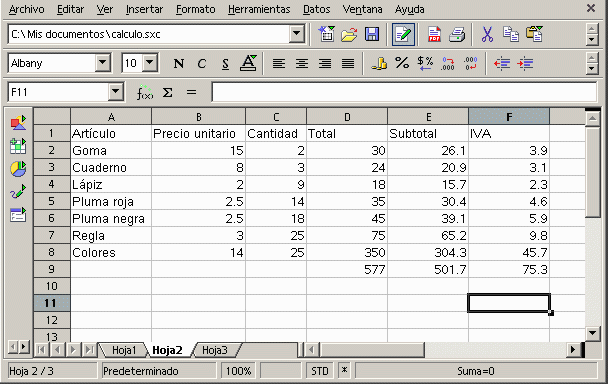Toggle Edit File mode icon
The image size is (608, 384).
coord(403,34)
